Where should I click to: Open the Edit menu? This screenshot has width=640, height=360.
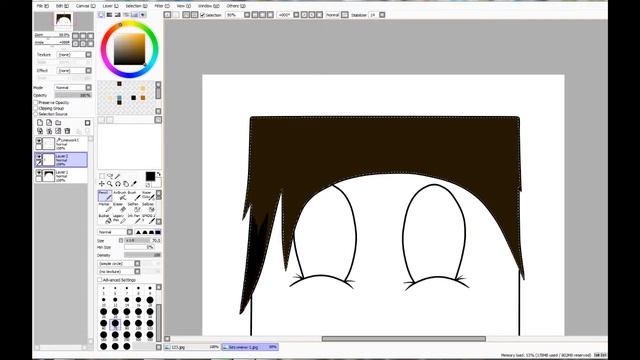click(62, 6)
